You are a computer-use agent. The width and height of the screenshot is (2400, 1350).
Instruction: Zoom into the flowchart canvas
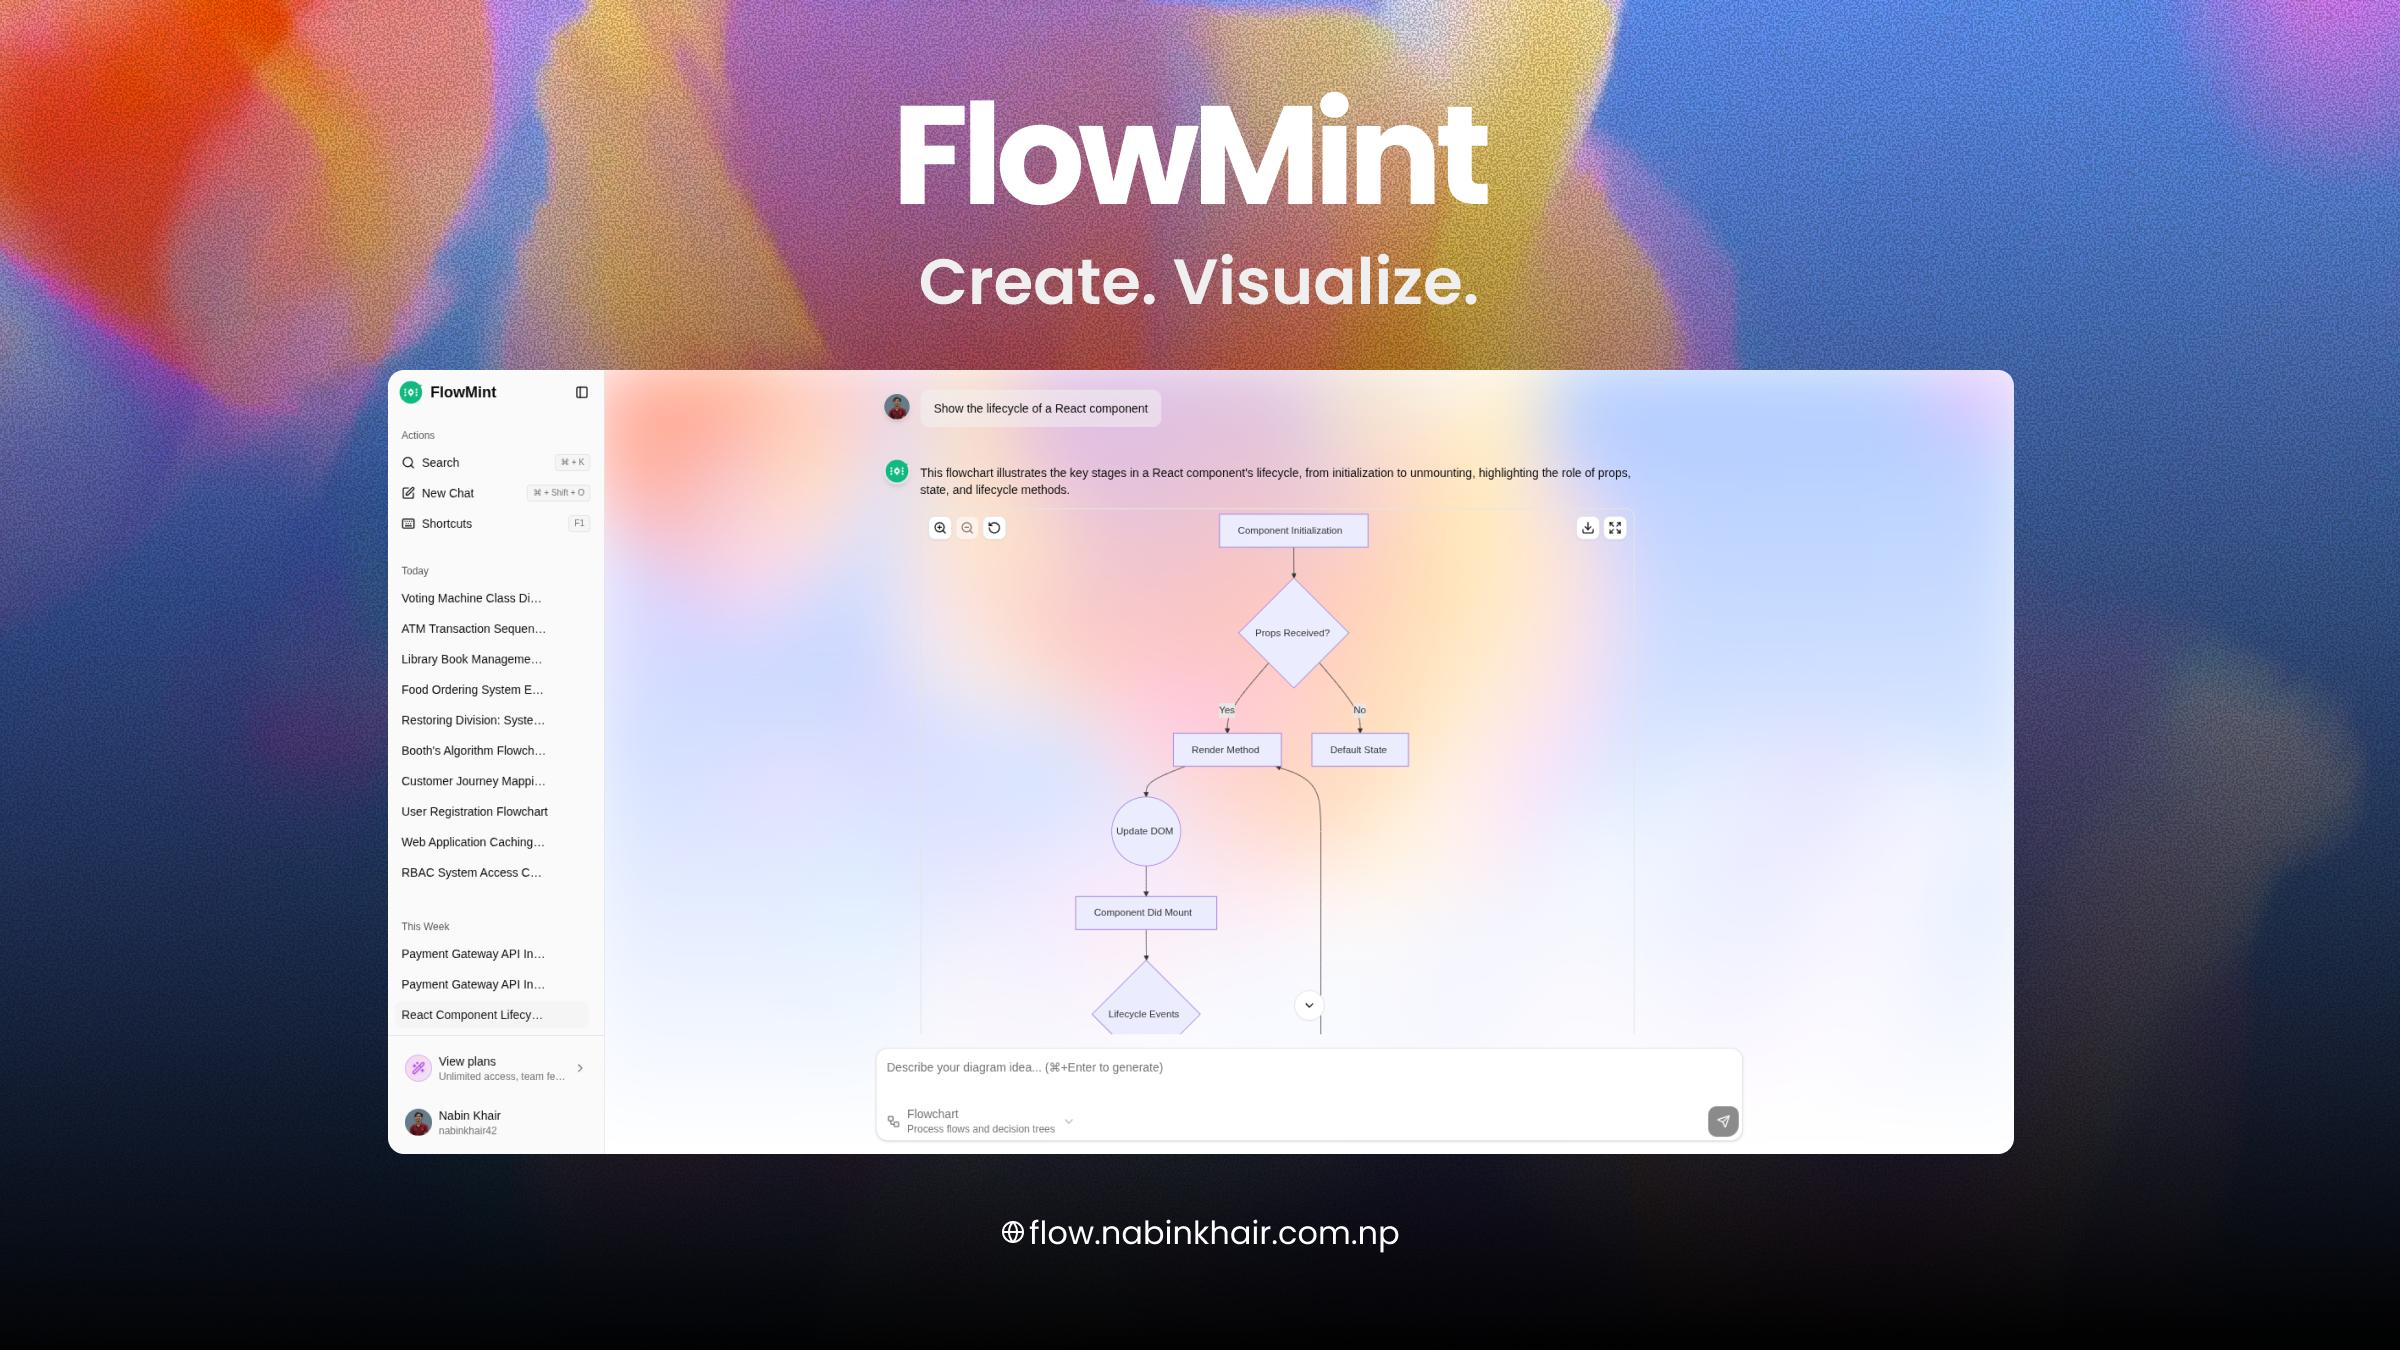coord(940,528)
